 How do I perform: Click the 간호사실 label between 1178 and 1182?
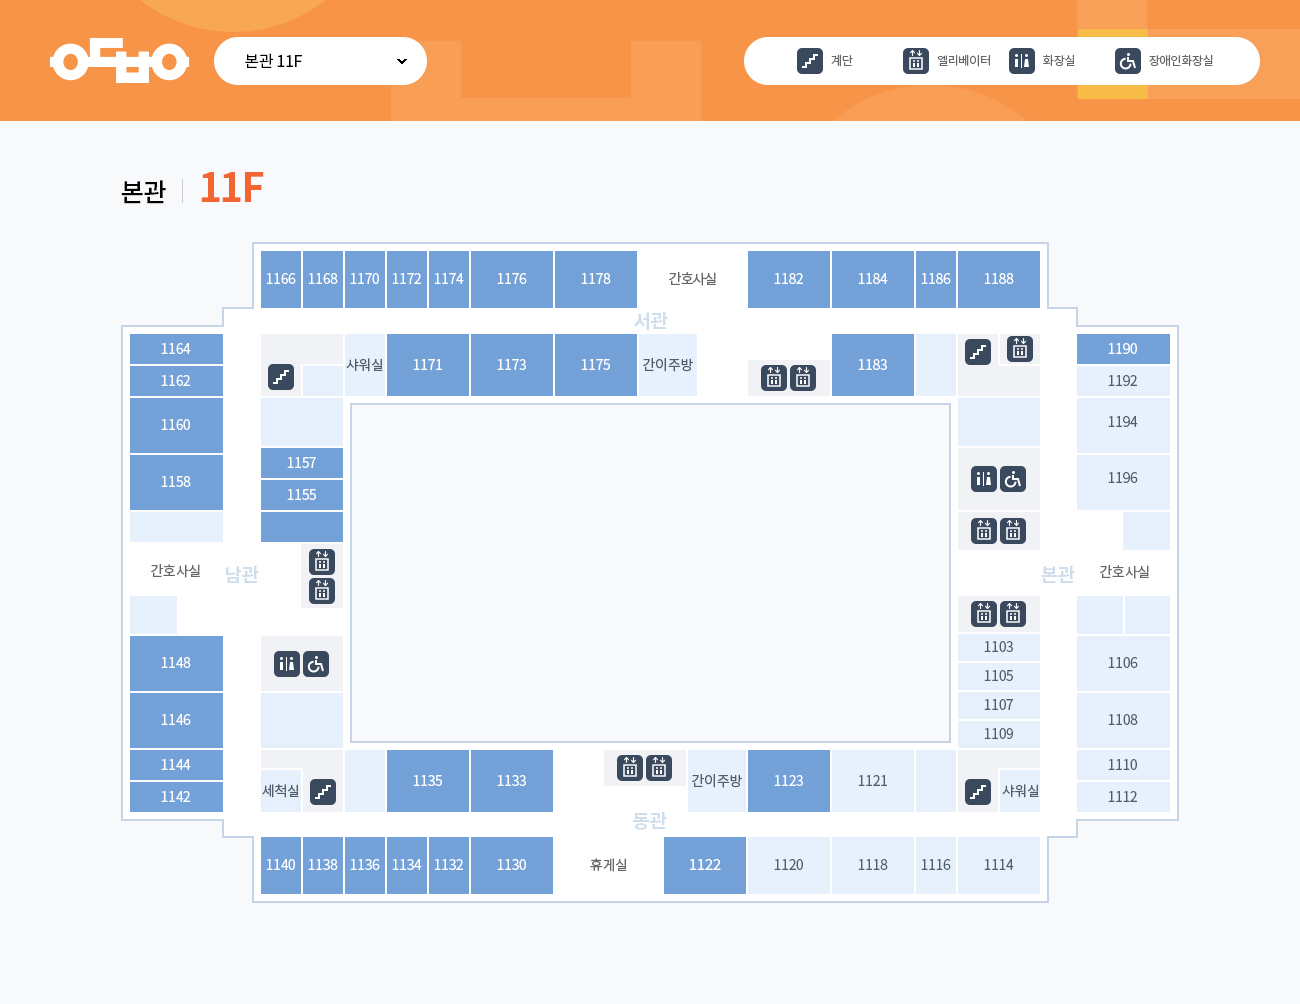click(x=692, y=279)
